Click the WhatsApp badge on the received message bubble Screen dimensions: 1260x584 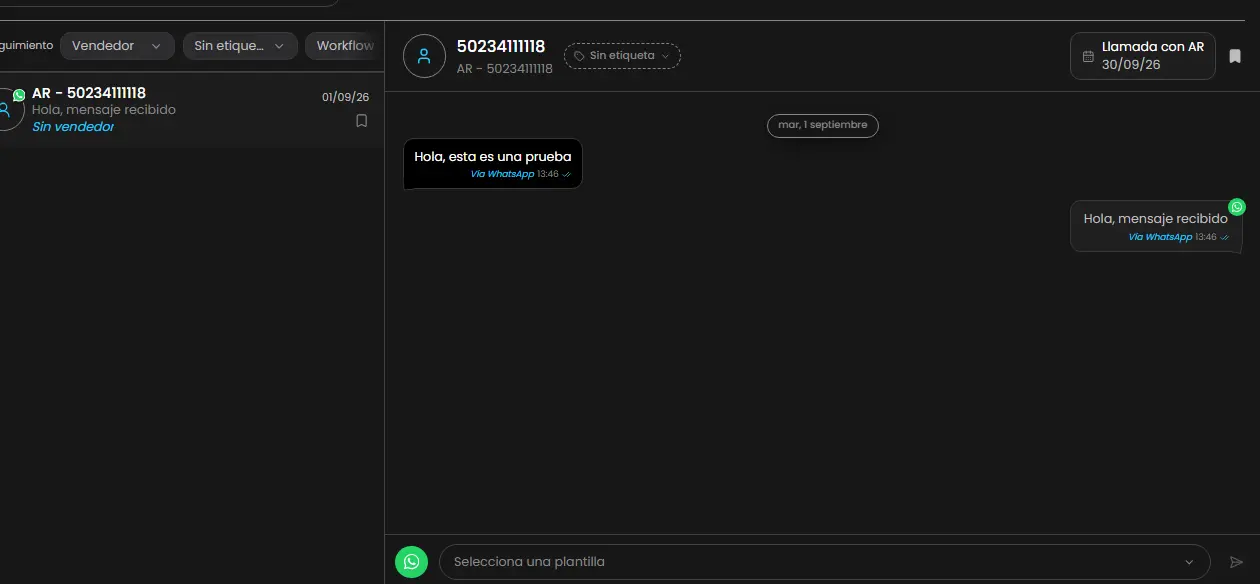(1237, 207)
